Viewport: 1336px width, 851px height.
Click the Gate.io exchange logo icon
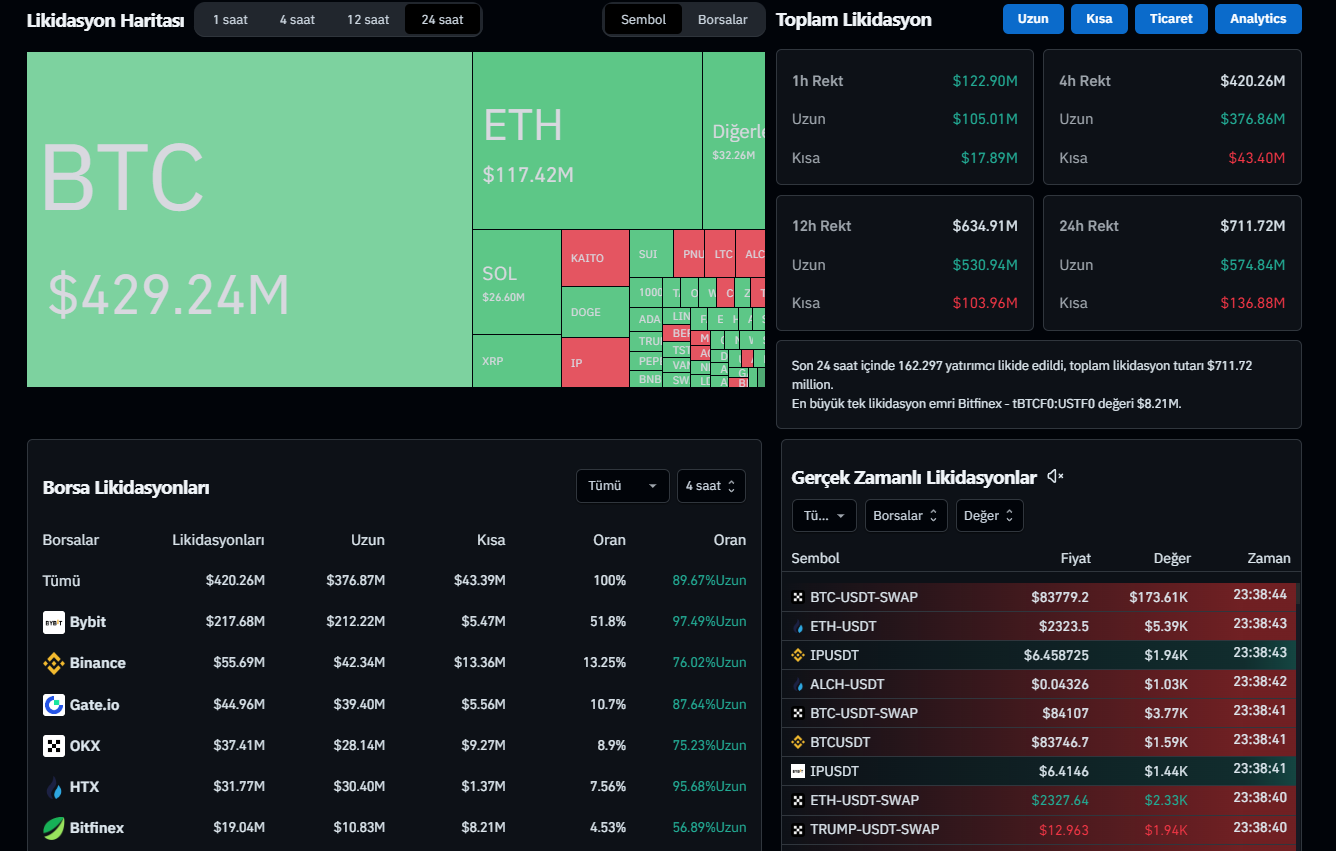[54, 705]
